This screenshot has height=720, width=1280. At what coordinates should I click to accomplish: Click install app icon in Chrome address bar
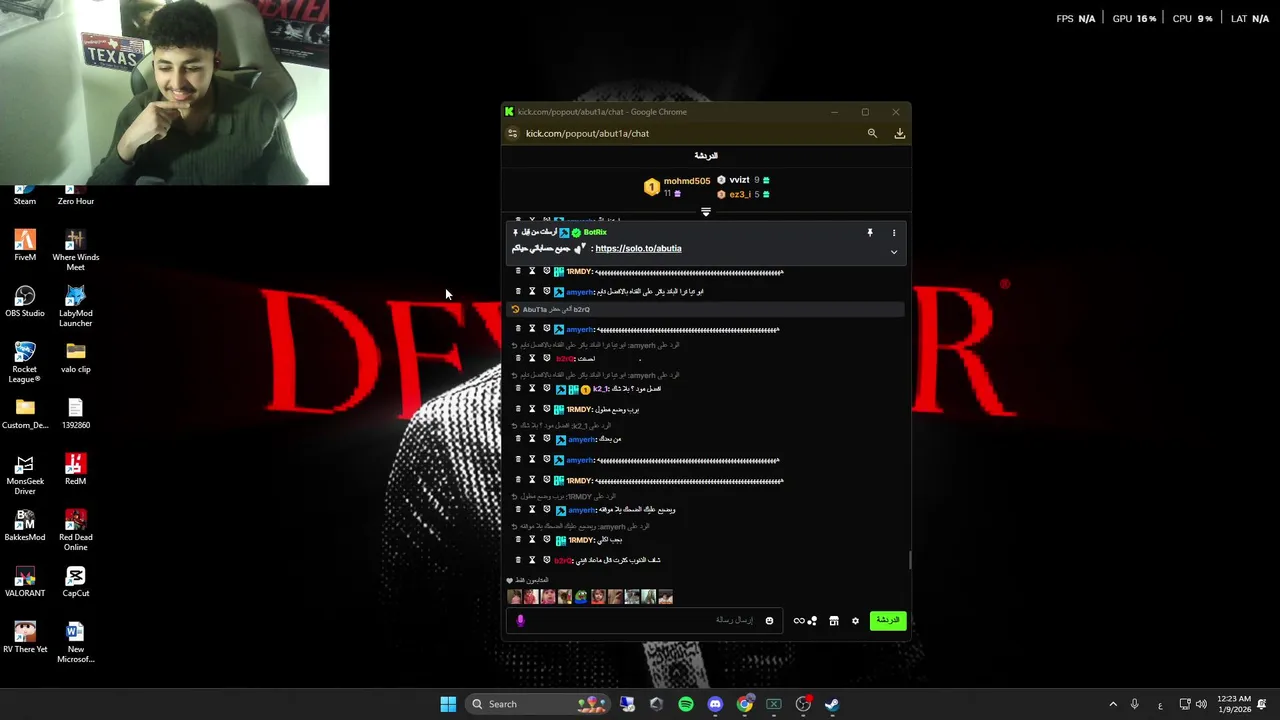pyautogui.click(x=900, y=133)
